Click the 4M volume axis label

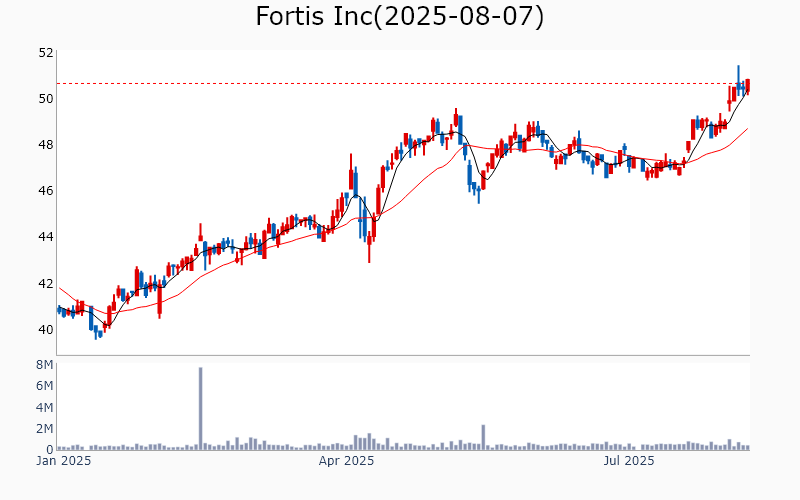pyautogui.click(x=44, y=407)
